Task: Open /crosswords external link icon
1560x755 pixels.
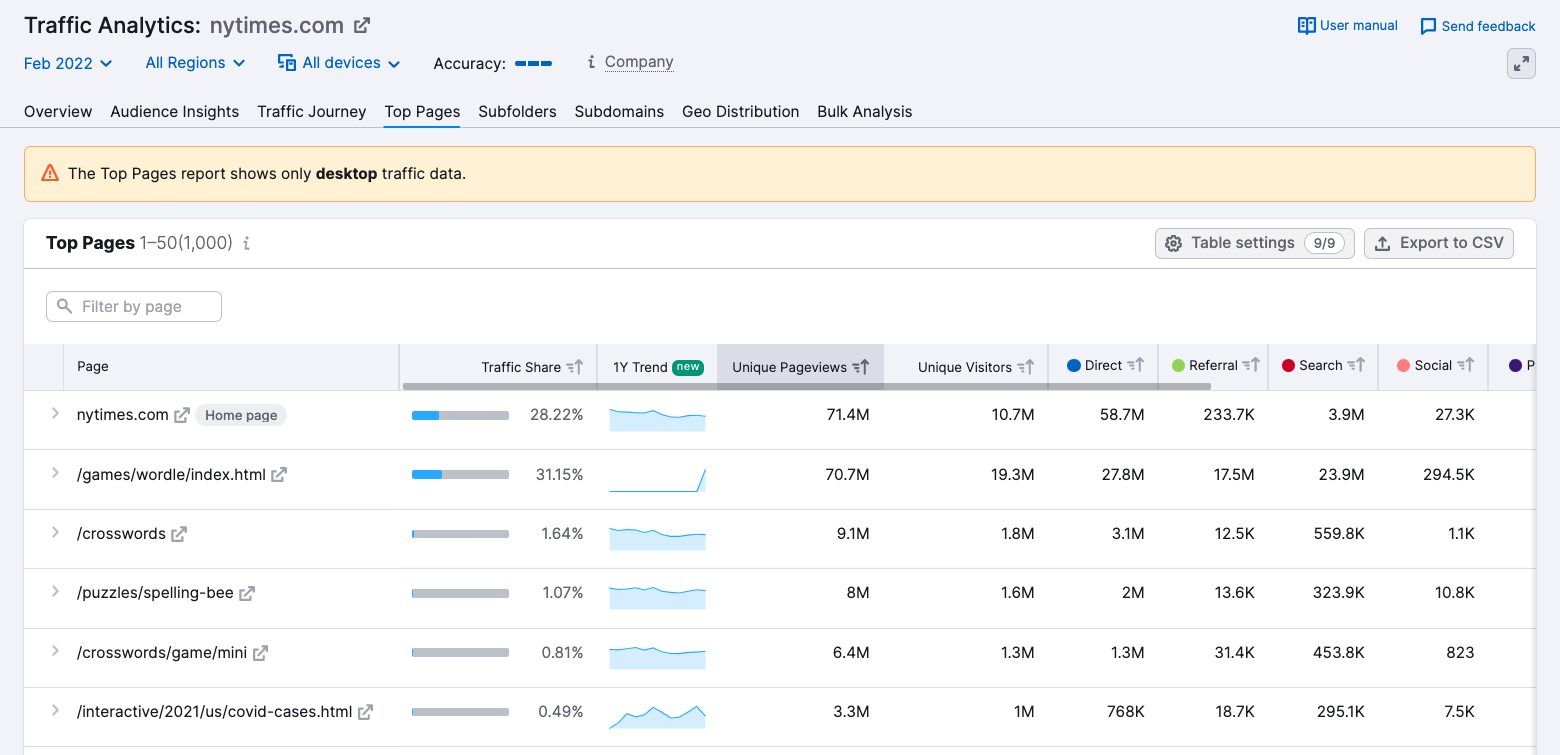Action: pos(179,534)
